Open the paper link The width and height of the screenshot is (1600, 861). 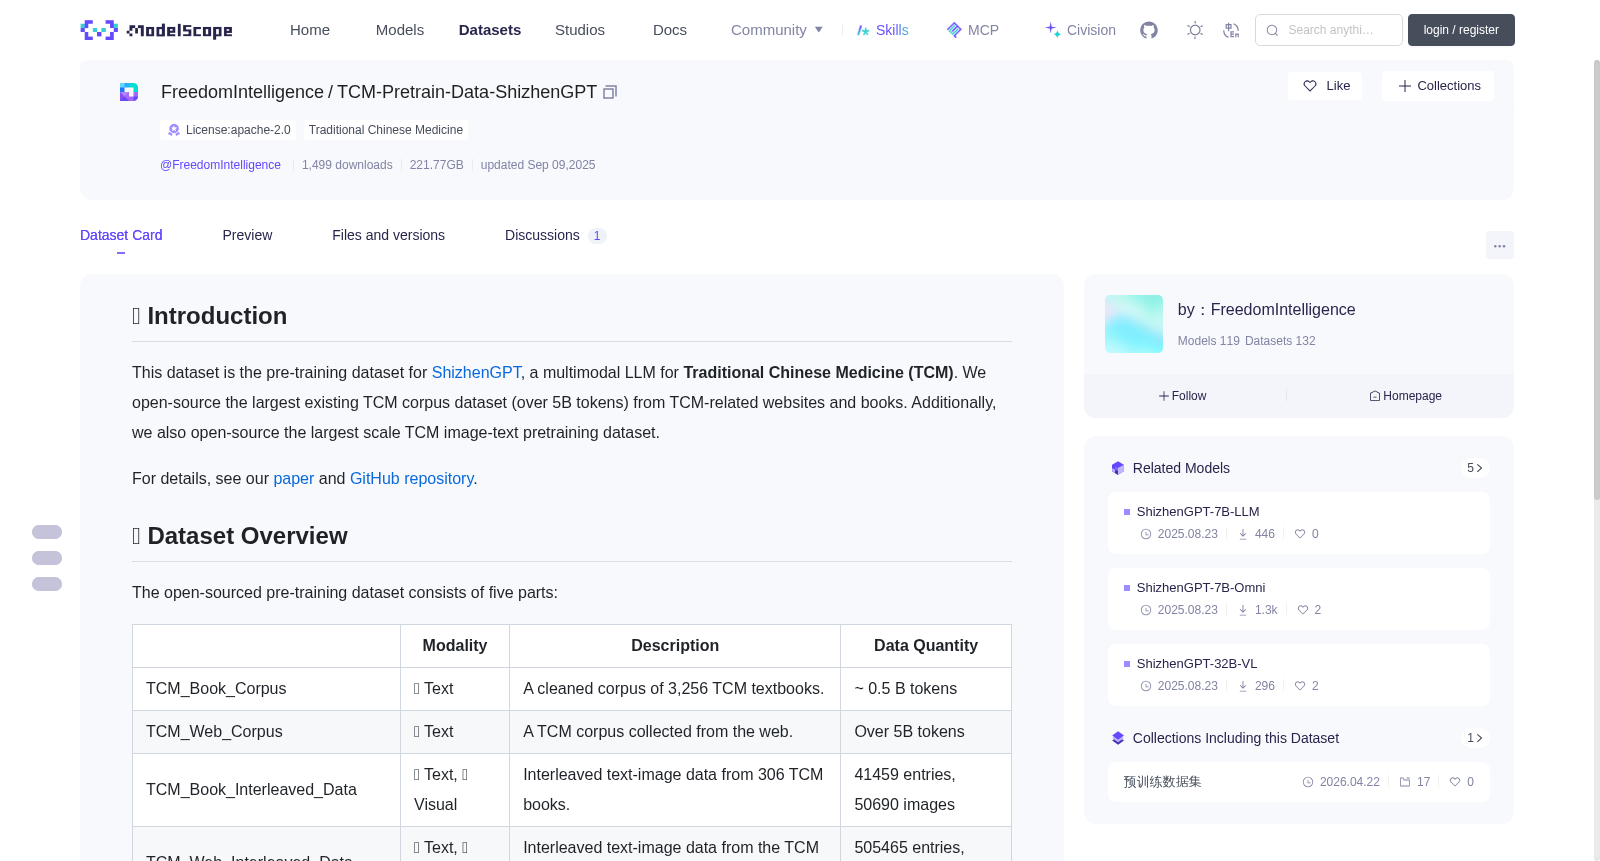coord(294,478)
